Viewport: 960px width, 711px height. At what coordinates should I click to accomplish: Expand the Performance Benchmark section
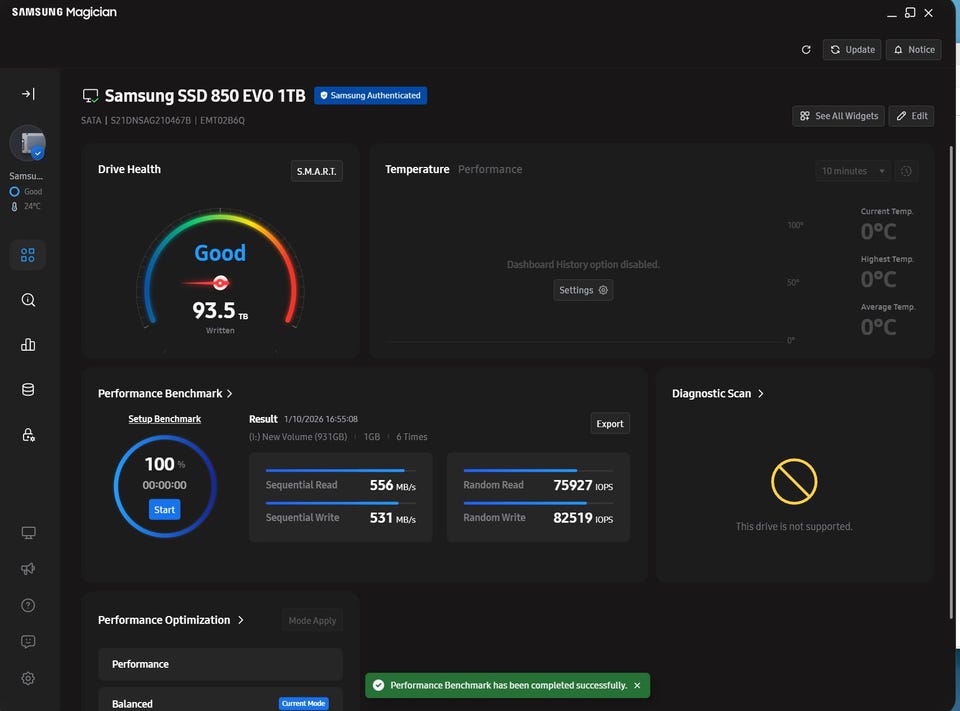(x=230, y=394)
